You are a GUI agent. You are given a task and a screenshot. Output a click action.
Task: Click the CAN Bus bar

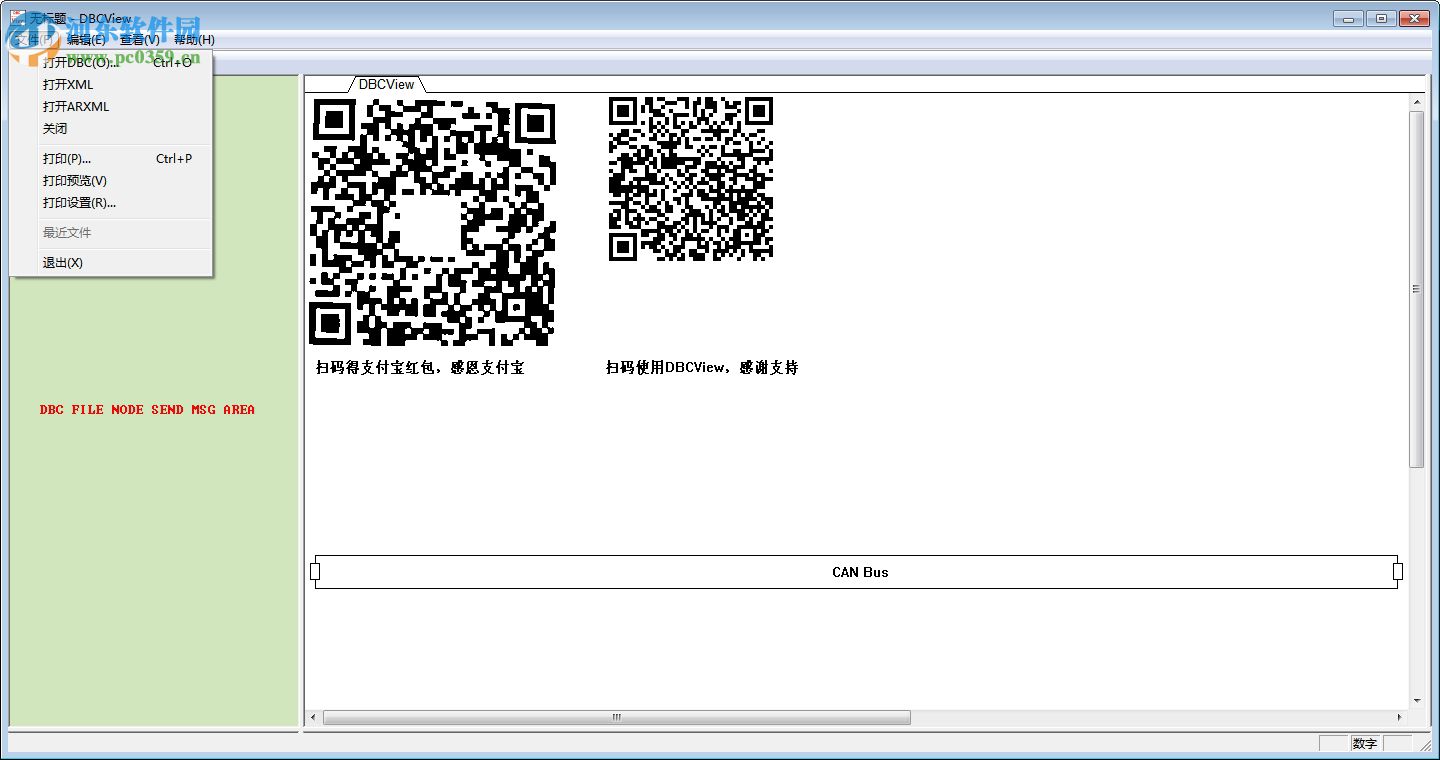pyautogui.click(x=860, y=572)
